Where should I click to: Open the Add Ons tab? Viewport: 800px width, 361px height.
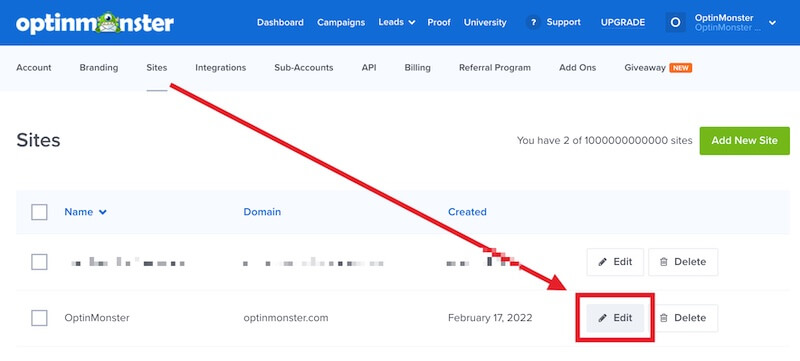(x=577, y=67)
